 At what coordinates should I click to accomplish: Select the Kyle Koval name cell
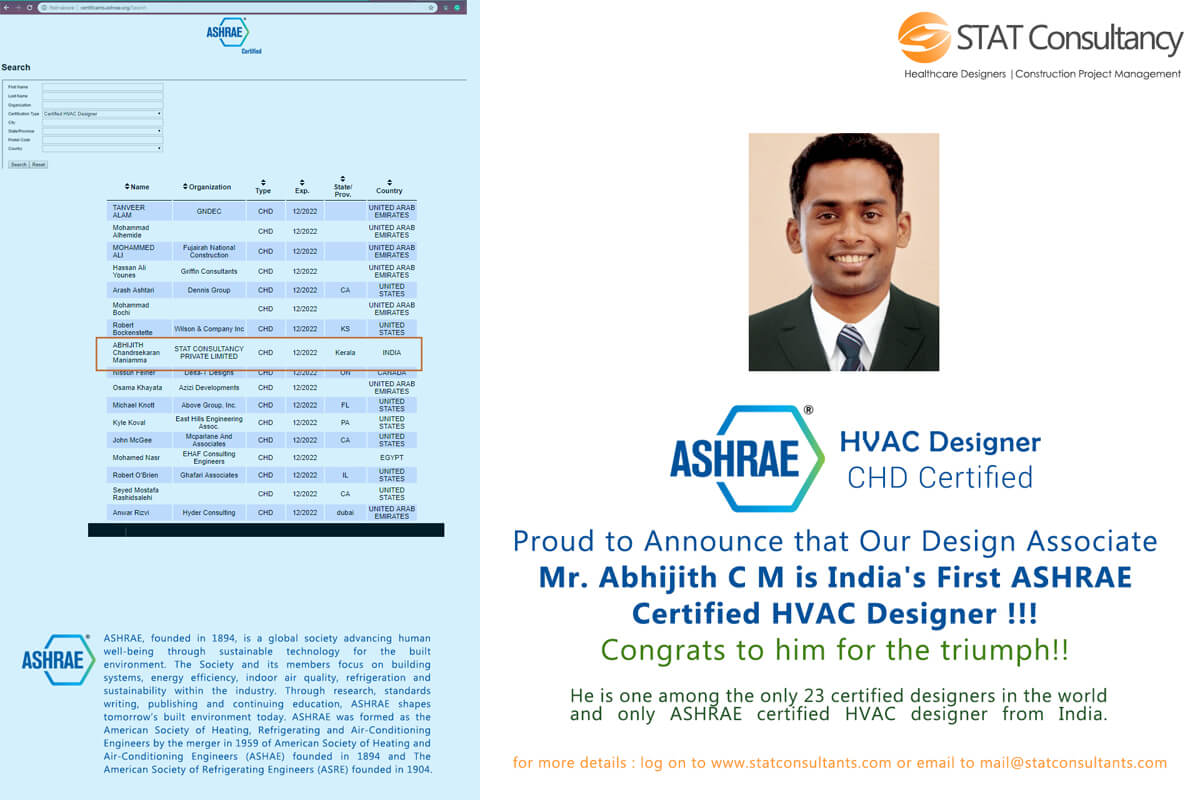(x=129, y=423)
